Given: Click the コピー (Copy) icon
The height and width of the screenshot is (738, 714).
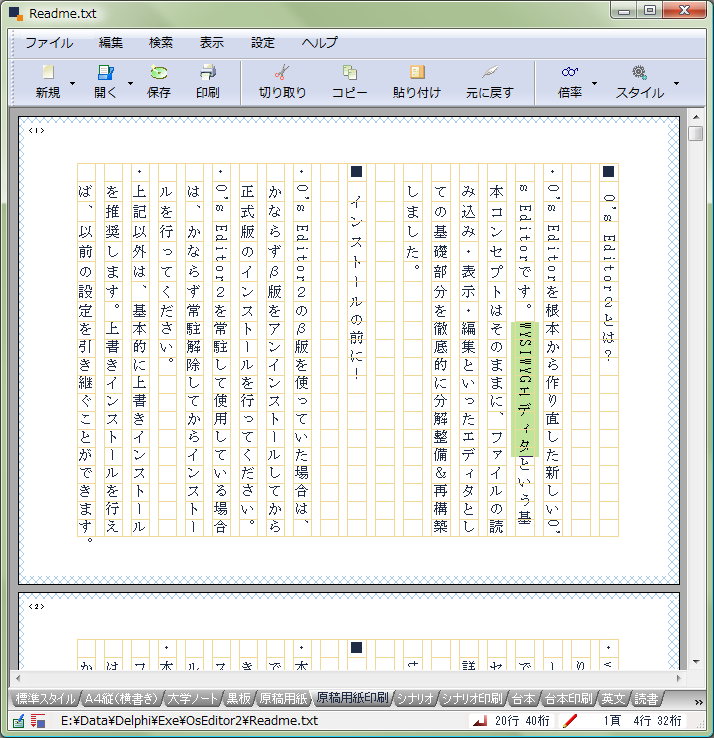Looking at the screenshot, I should pos(349,72).
